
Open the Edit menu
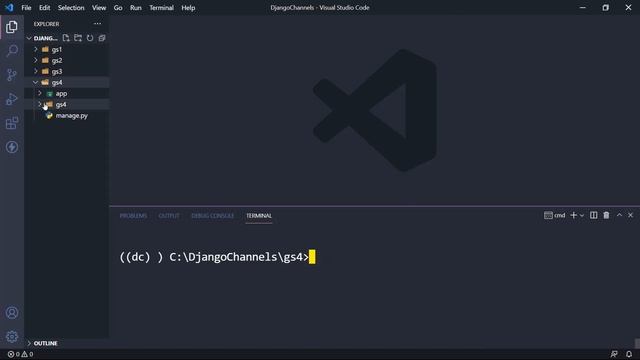44,8
